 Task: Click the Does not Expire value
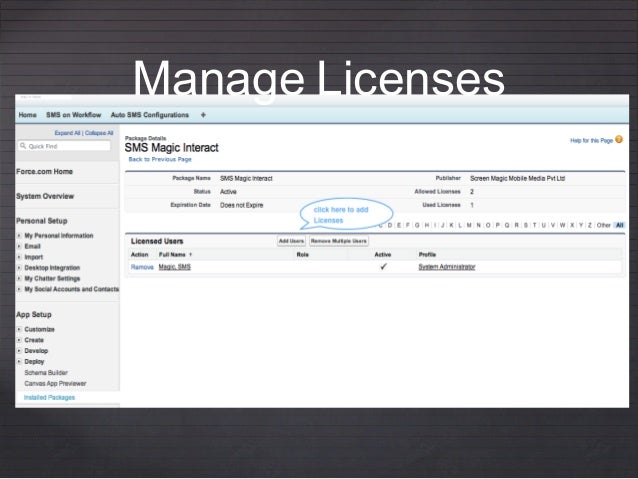(x=242, y=206)
